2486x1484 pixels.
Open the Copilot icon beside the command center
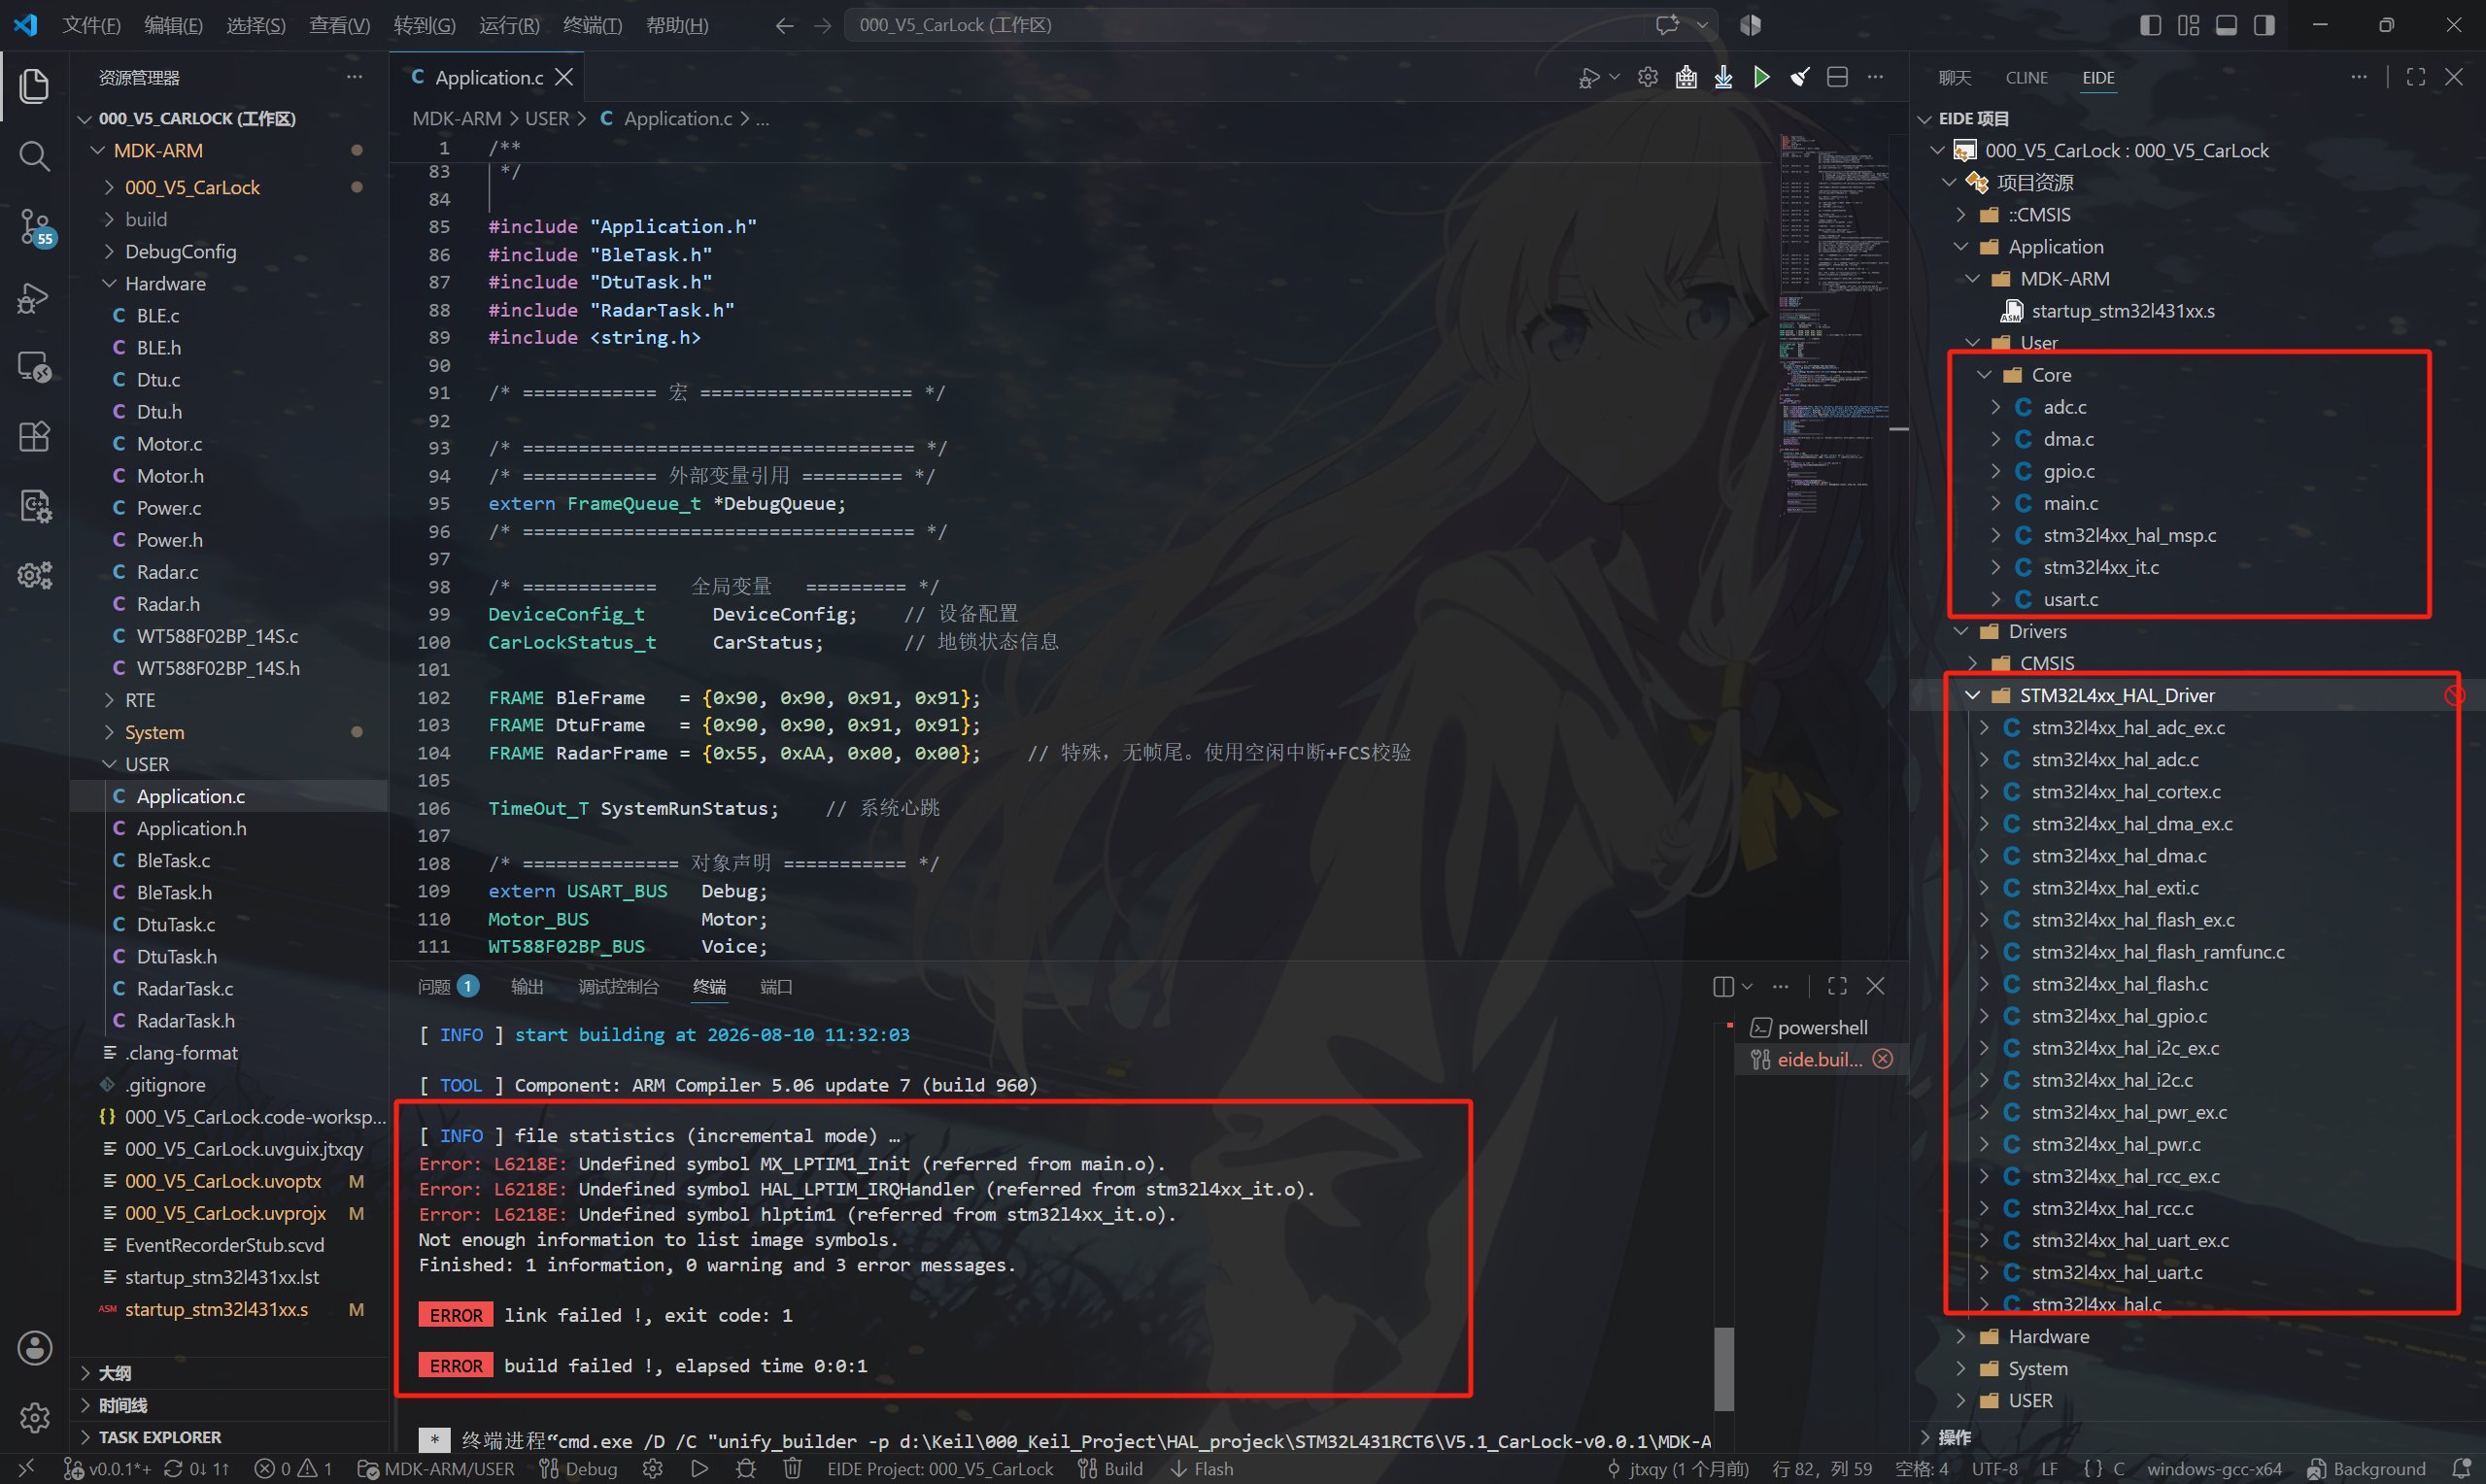click(1666, 25)
